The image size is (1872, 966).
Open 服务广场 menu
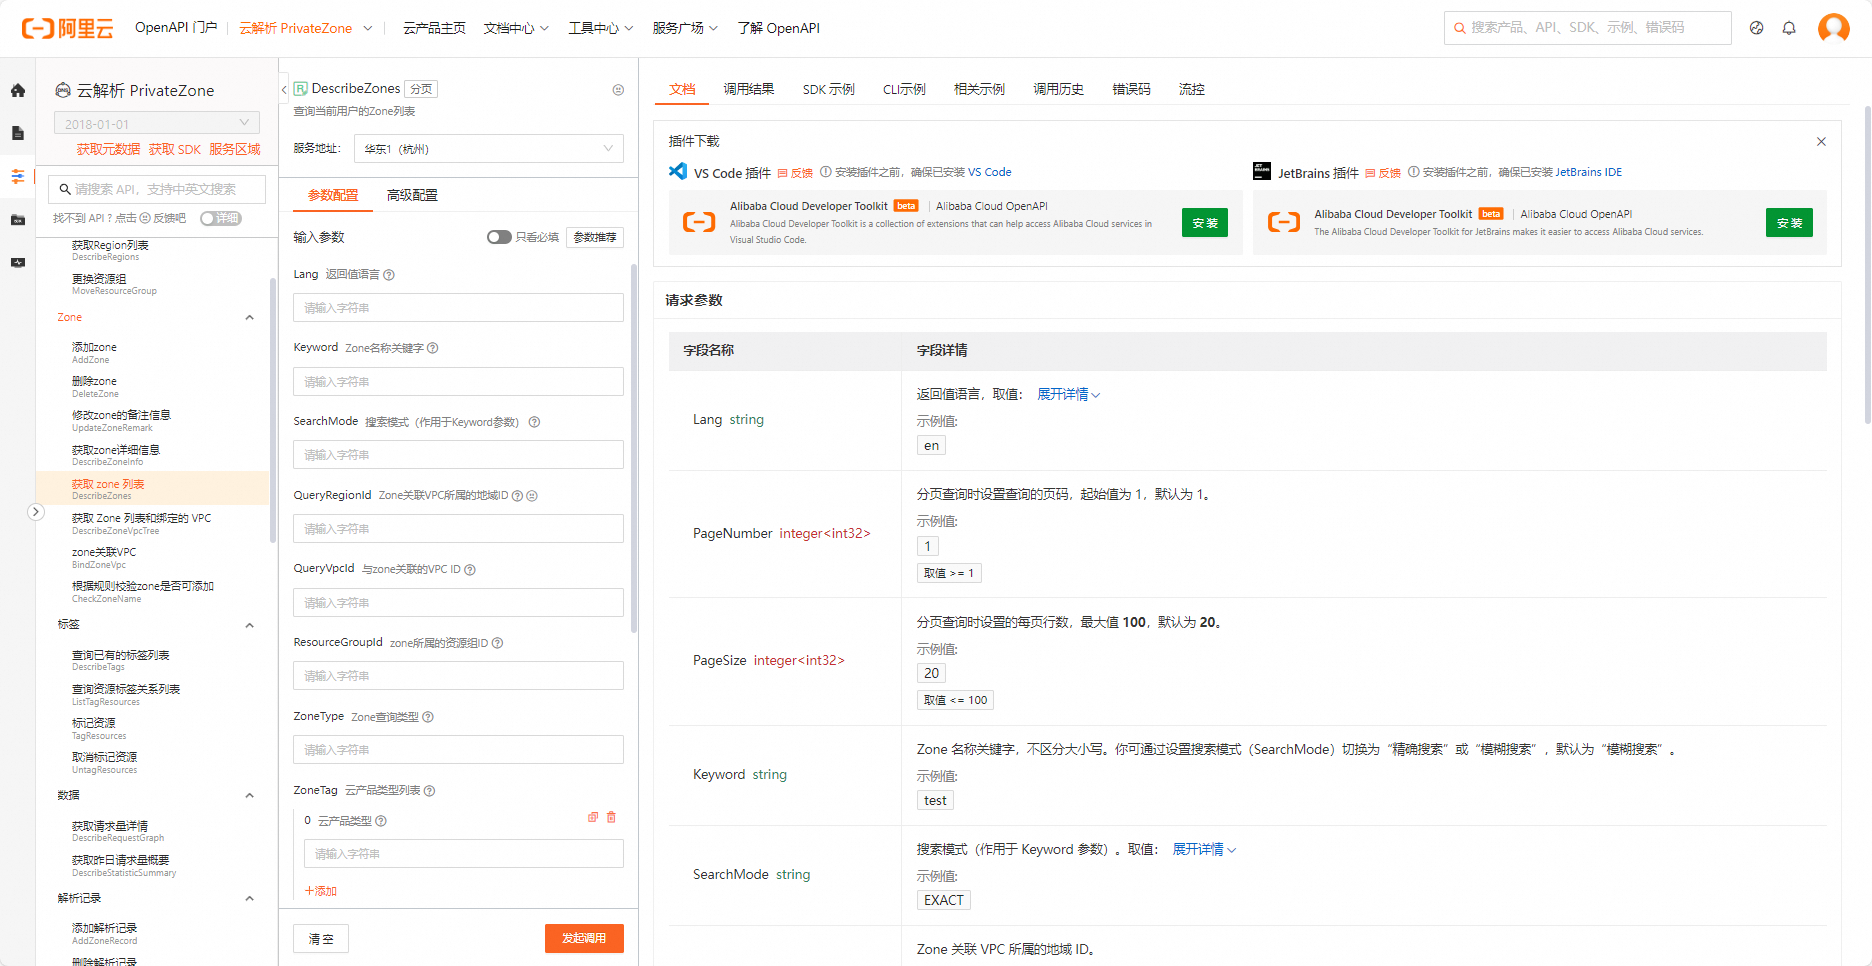point(685,28)
